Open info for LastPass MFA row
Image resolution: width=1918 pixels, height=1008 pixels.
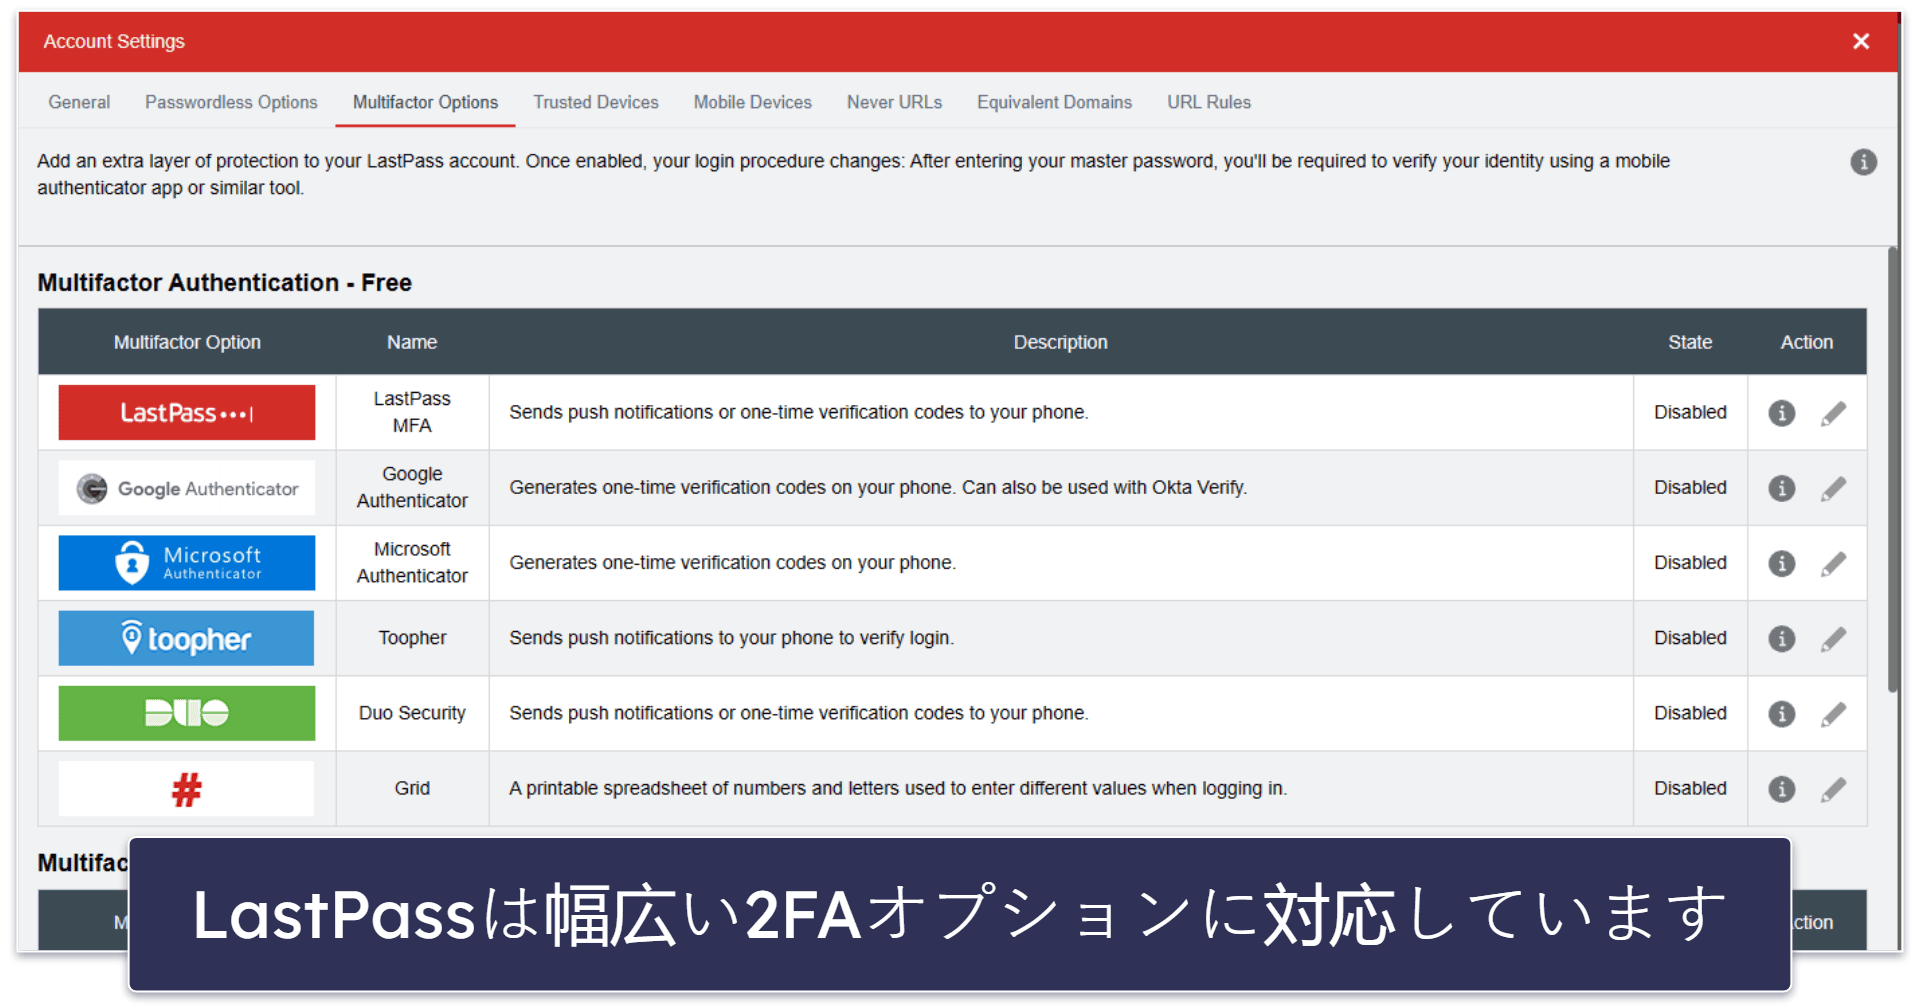click(x=1781, y=413)
